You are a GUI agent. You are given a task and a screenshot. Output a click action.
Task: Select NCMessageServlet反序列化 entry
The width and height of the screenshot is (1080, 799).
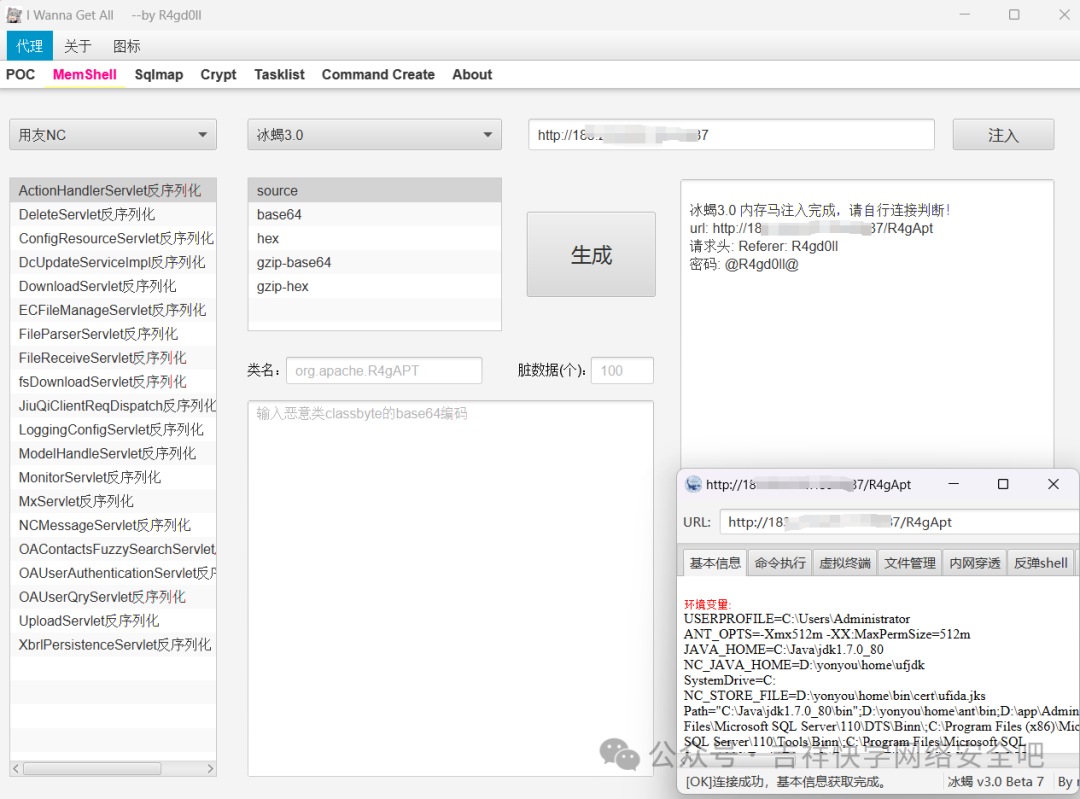click(x=113, y=525)
